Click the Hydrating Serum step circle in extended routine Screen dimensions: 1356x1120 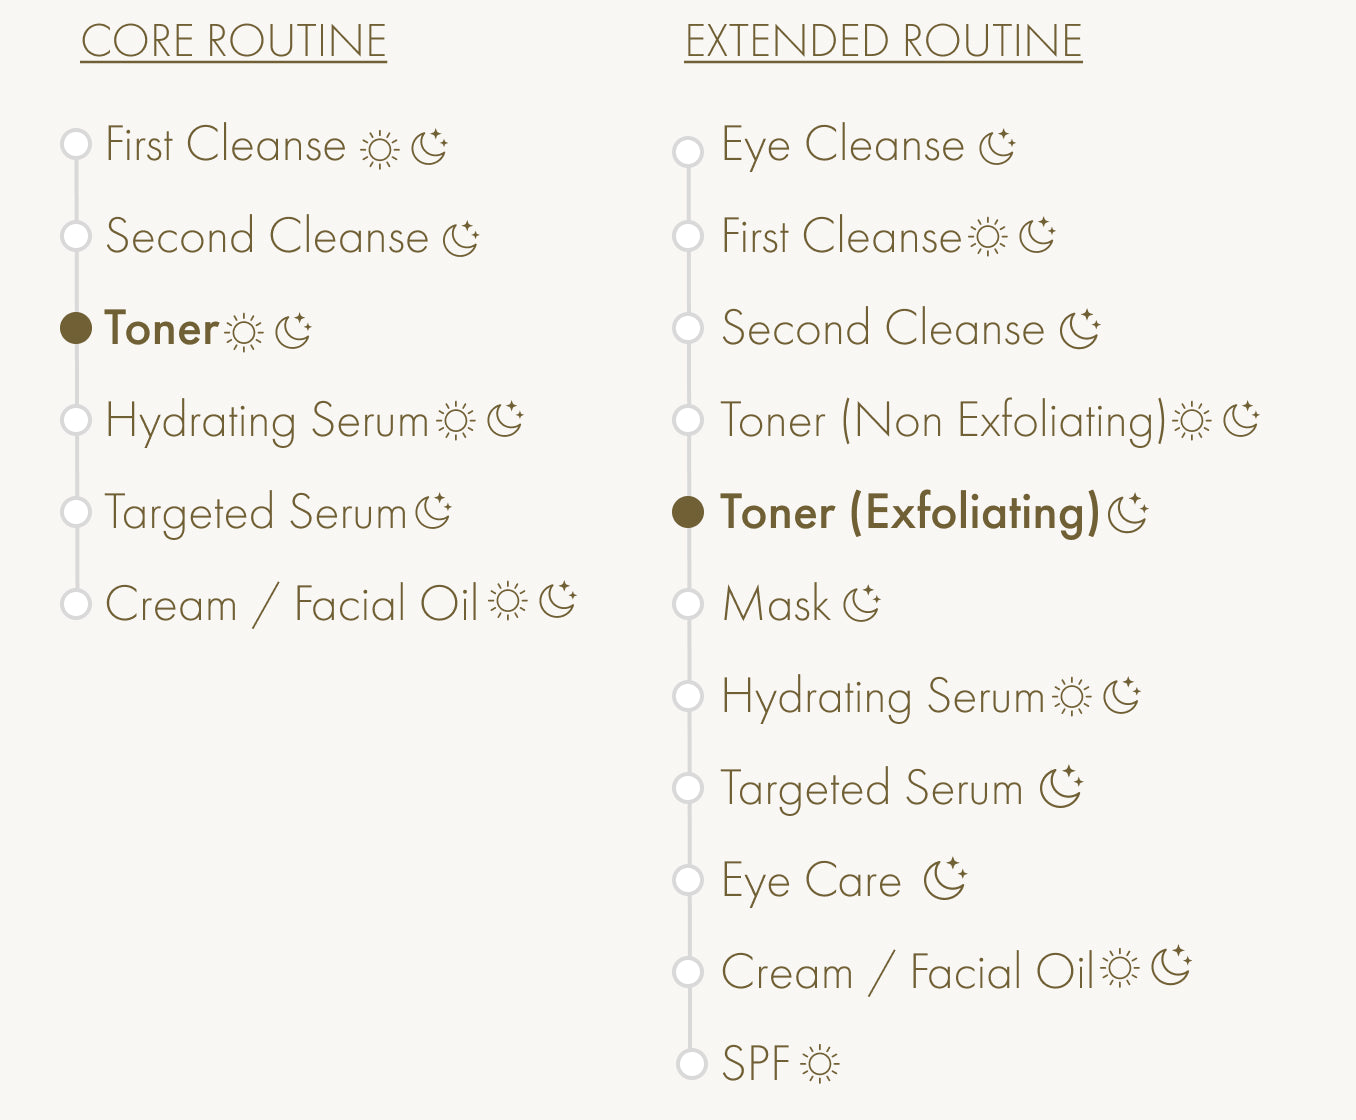tap(688, 695)
